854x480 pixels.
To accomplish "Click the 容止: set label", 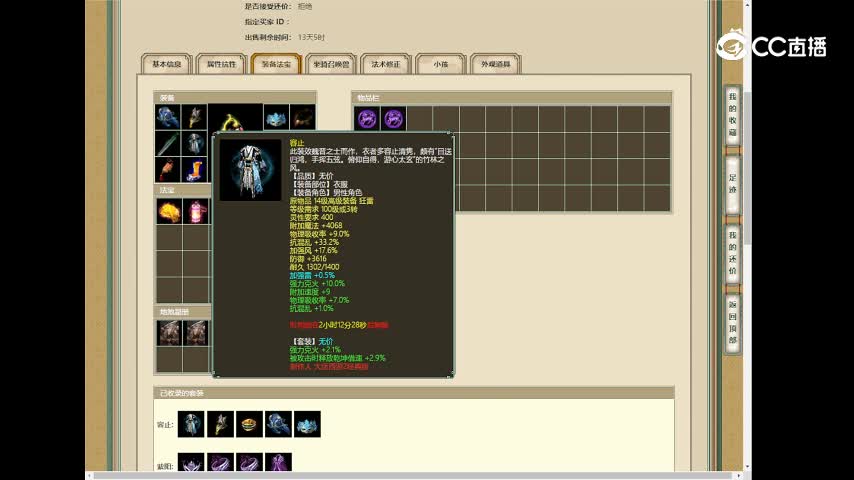I will 165,425.
